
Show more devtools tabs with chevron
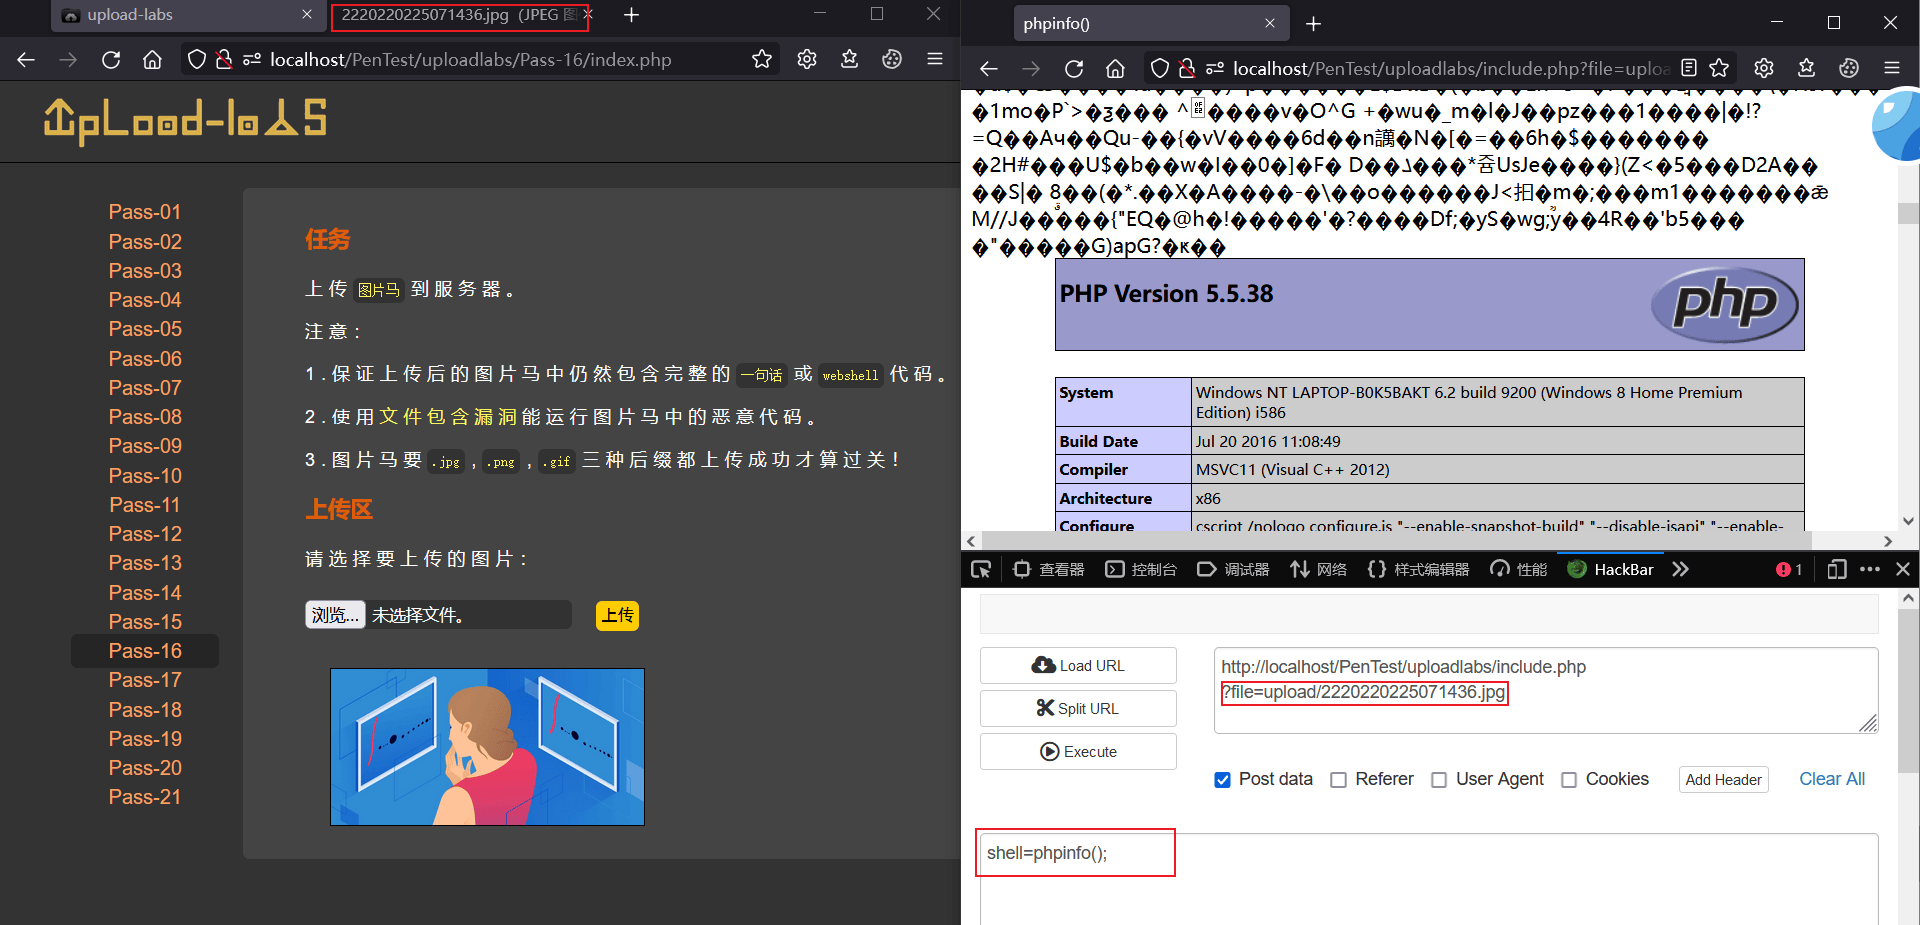1680,569
